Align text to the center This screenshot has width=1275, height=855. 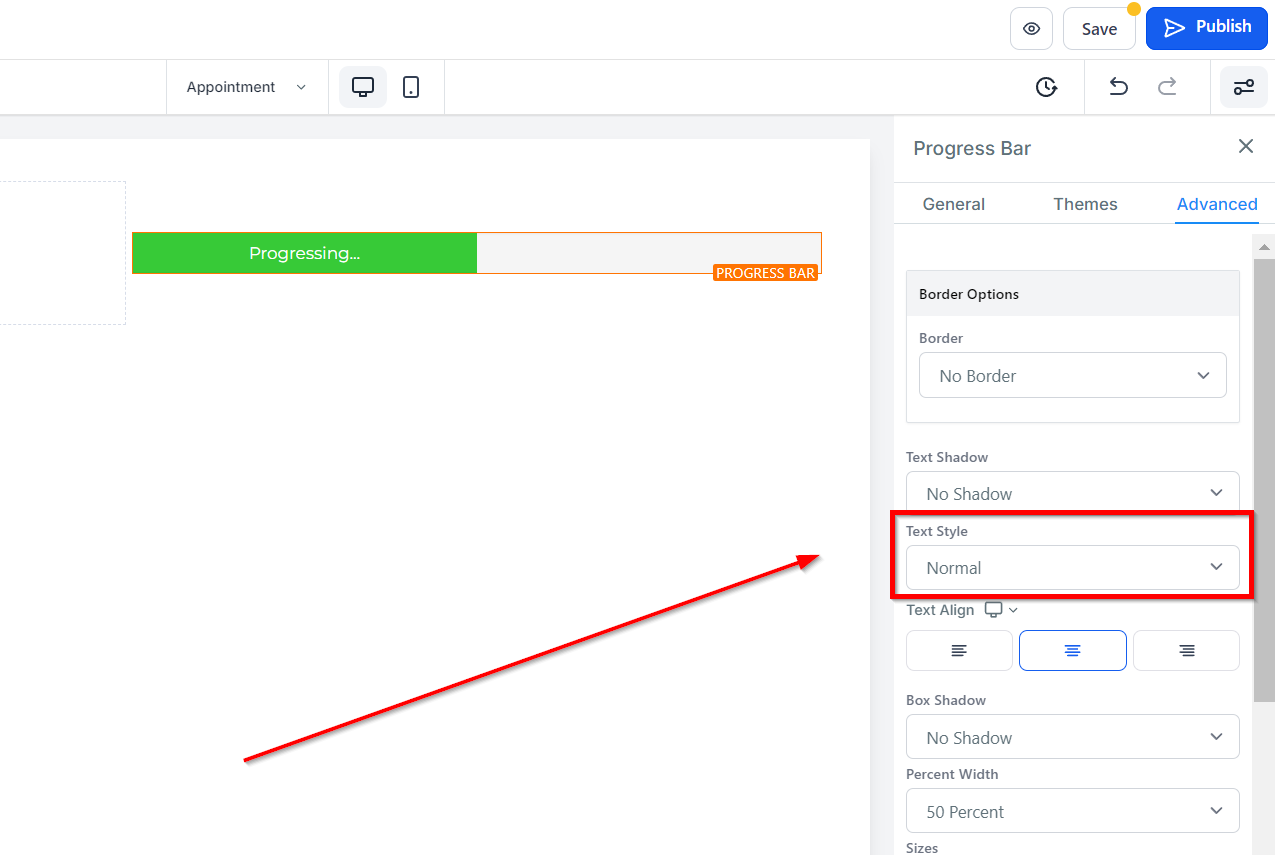[x=1072, y=651]
